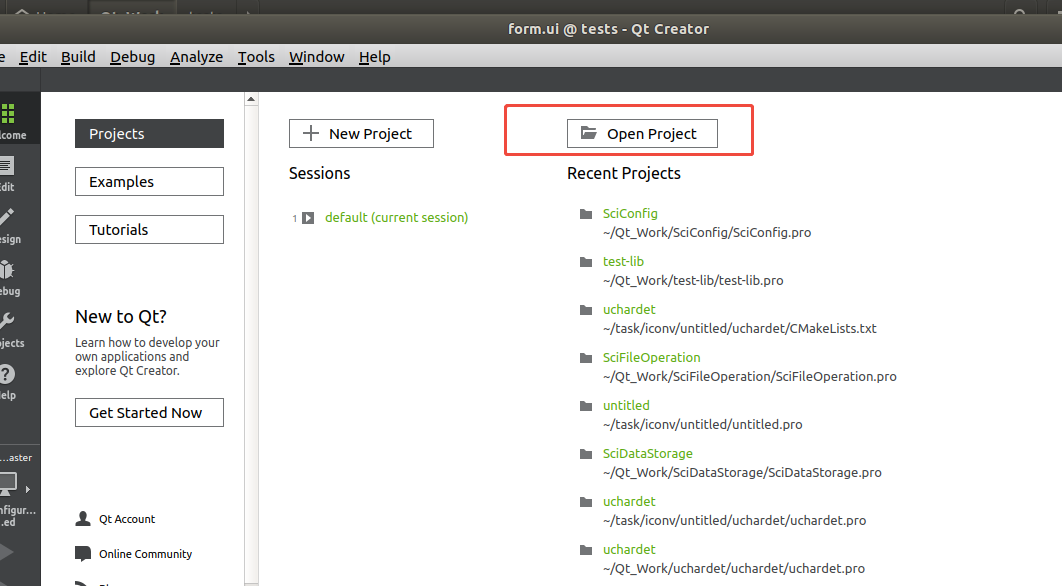Click folder icon beside untitled project
This screenshot has height=586, width=1062.
click(x=586, y=406)
